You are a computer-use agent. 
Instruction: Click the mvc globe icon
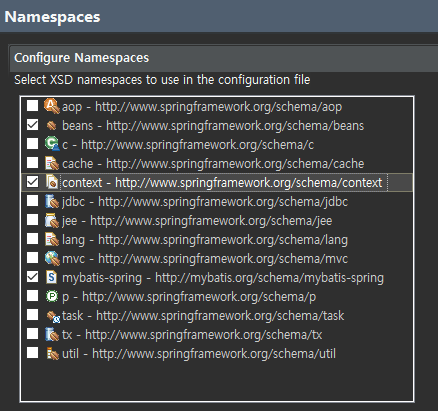pyautogui.click(x=52, y=258)
